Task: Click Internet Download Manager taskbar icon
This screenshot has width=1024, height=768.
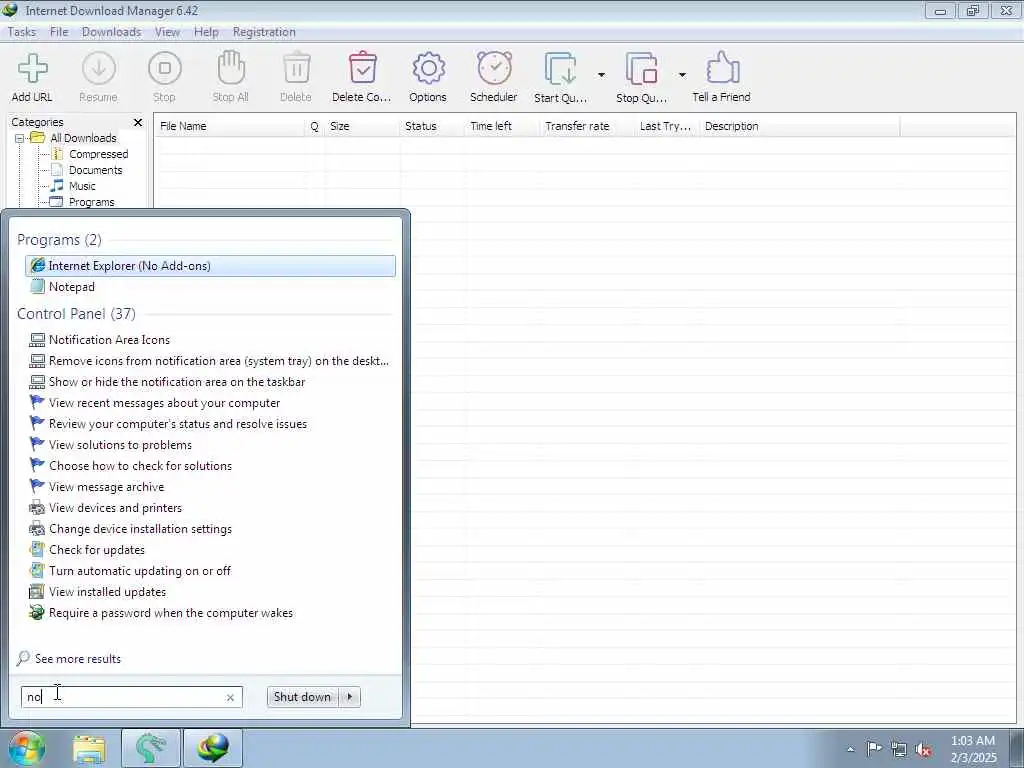Action: click(x=213, y=748)
